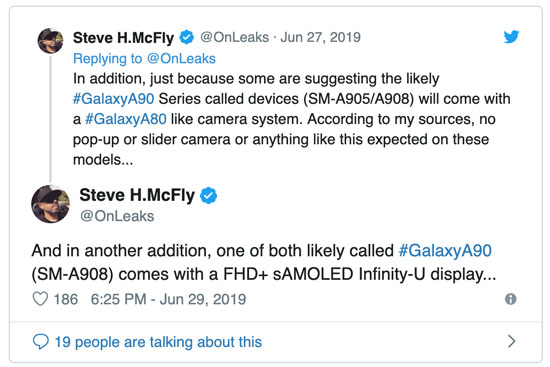Open the tweet info icon

[x=510, y=299]
